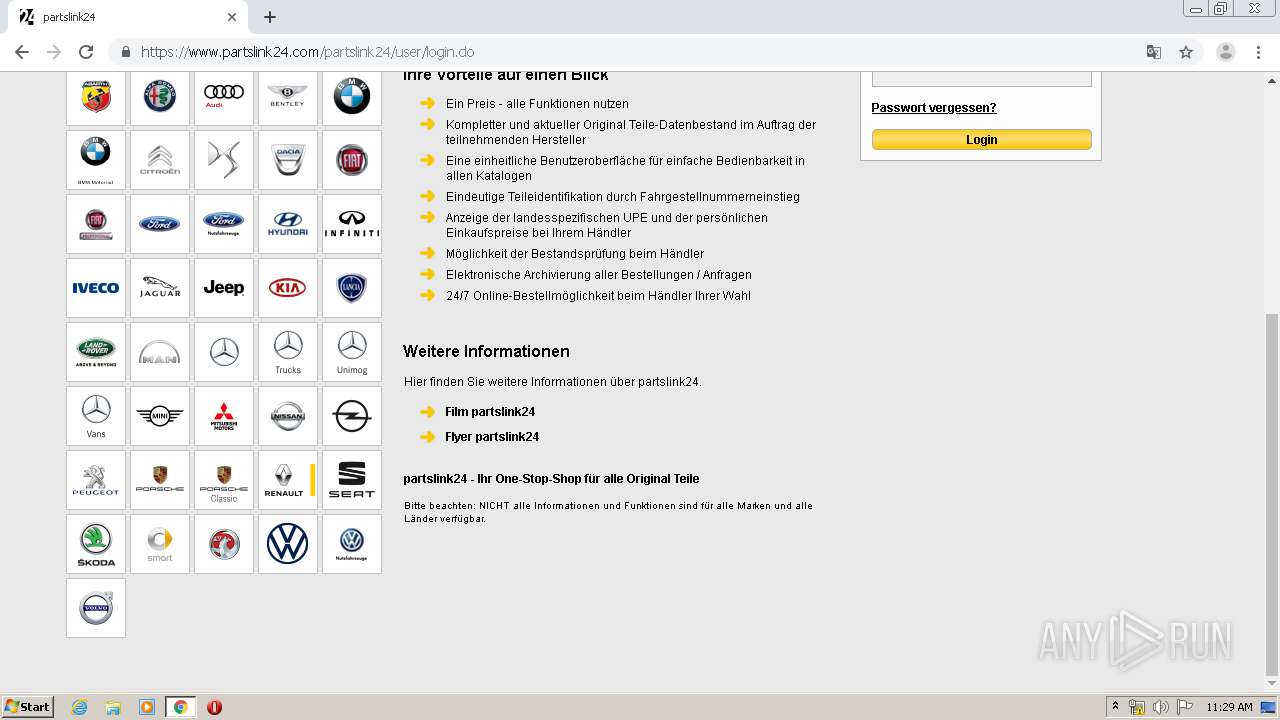This screenshot has width=1280, height=720.
Task: Open the Windows Start menu
Action: pyautogui.click(x=27, y=707)
